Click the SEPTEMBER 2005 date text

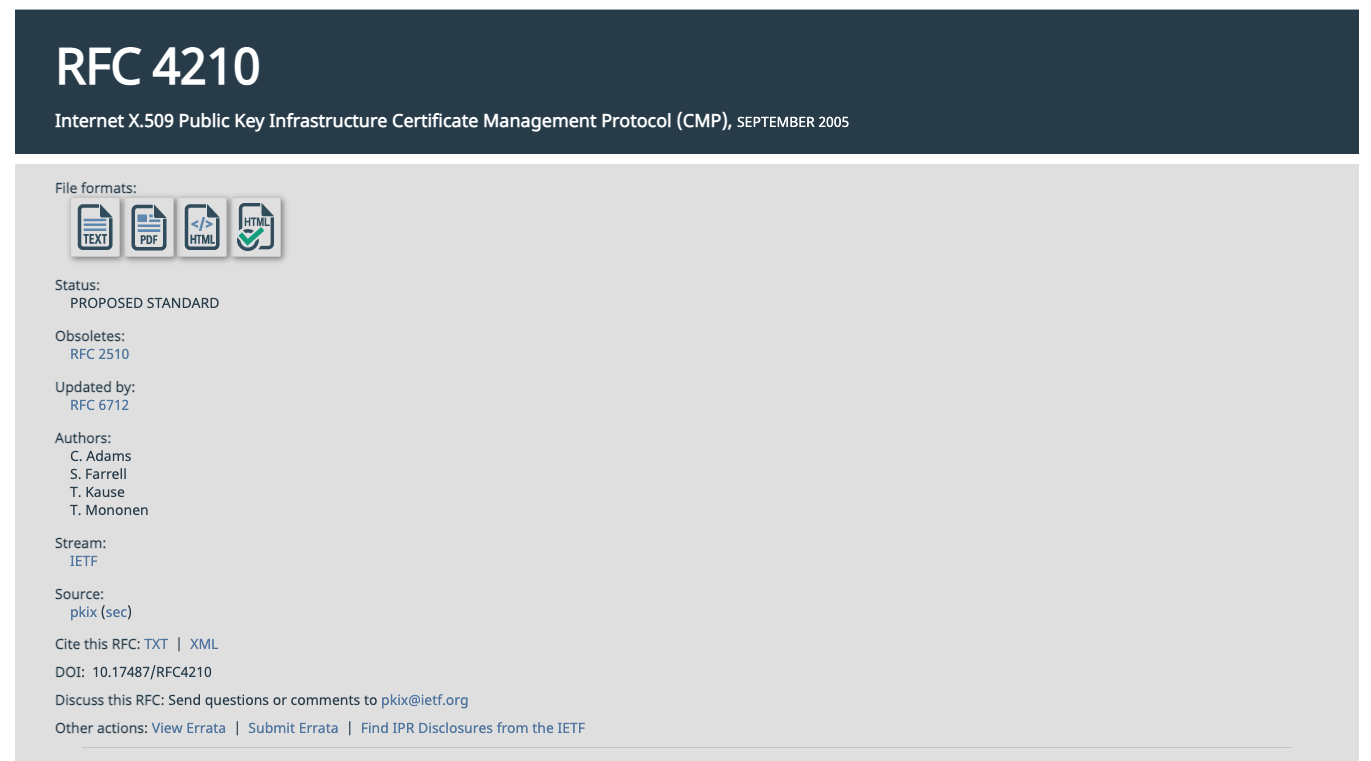793,122
